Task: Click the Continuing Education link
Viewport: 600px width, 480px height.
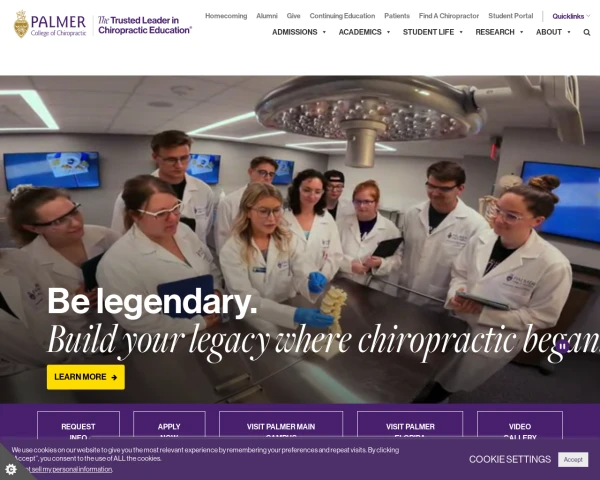Action: pyautogui.click(x=342, y=16)
